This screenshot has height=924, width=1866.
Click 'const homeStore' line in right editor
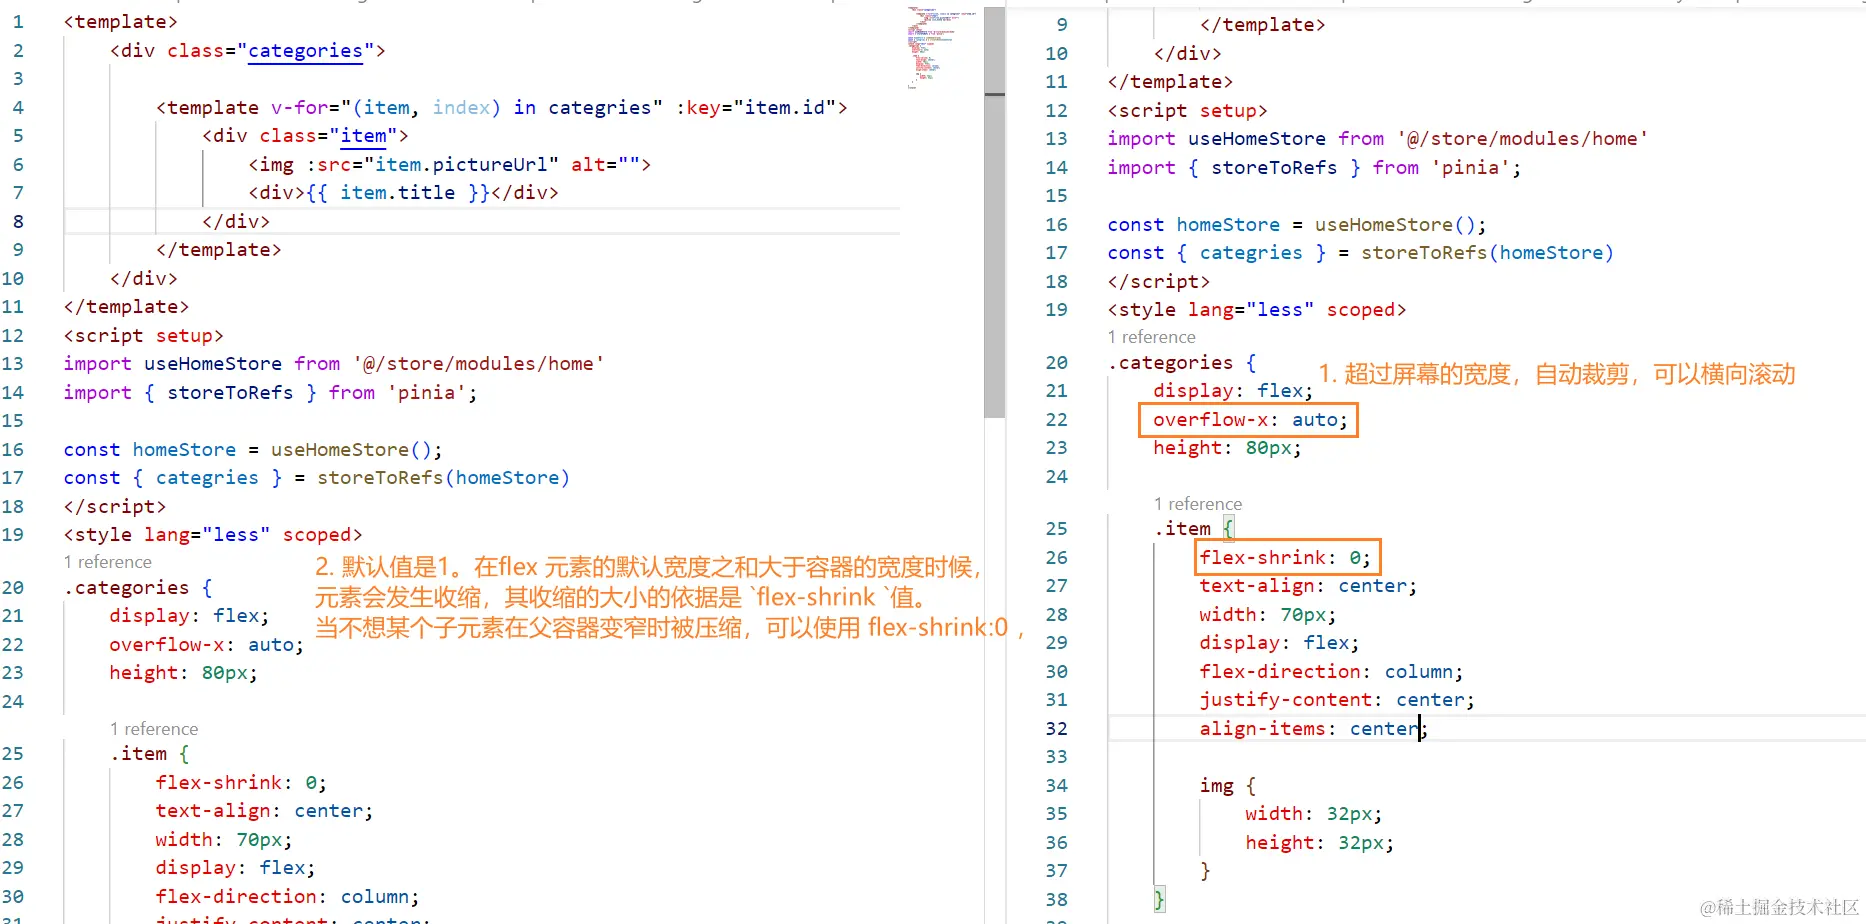coord(1297,225)
